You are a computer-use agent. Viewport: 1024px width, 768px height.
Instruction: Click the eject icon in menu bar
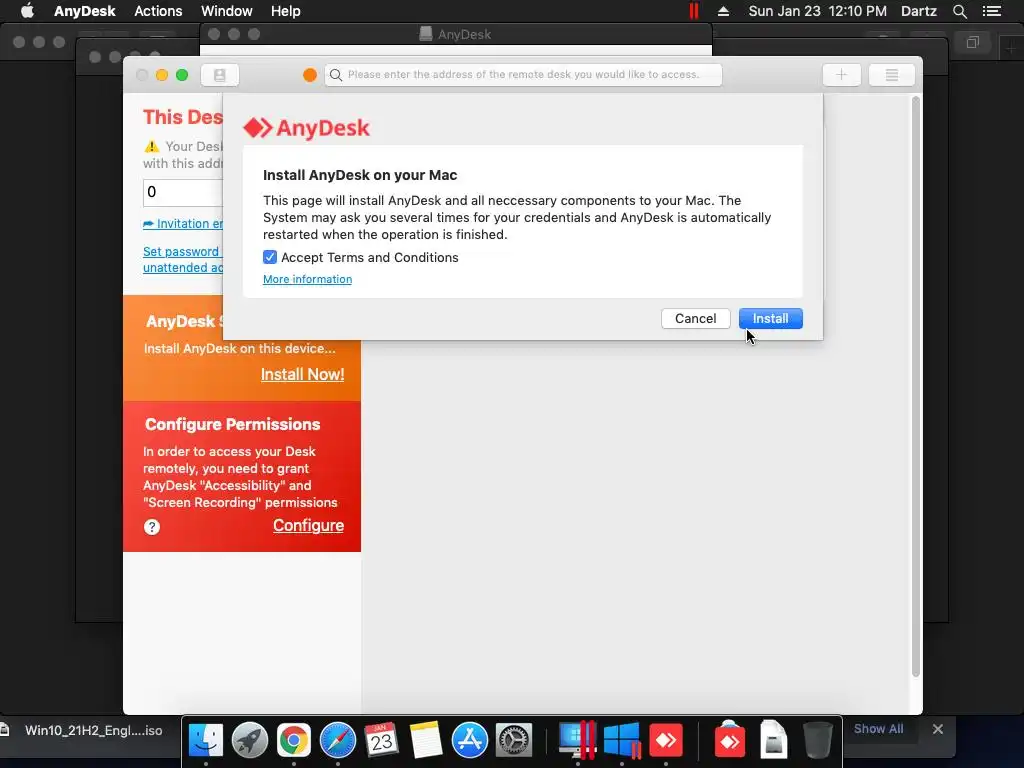tap(724, 11)
